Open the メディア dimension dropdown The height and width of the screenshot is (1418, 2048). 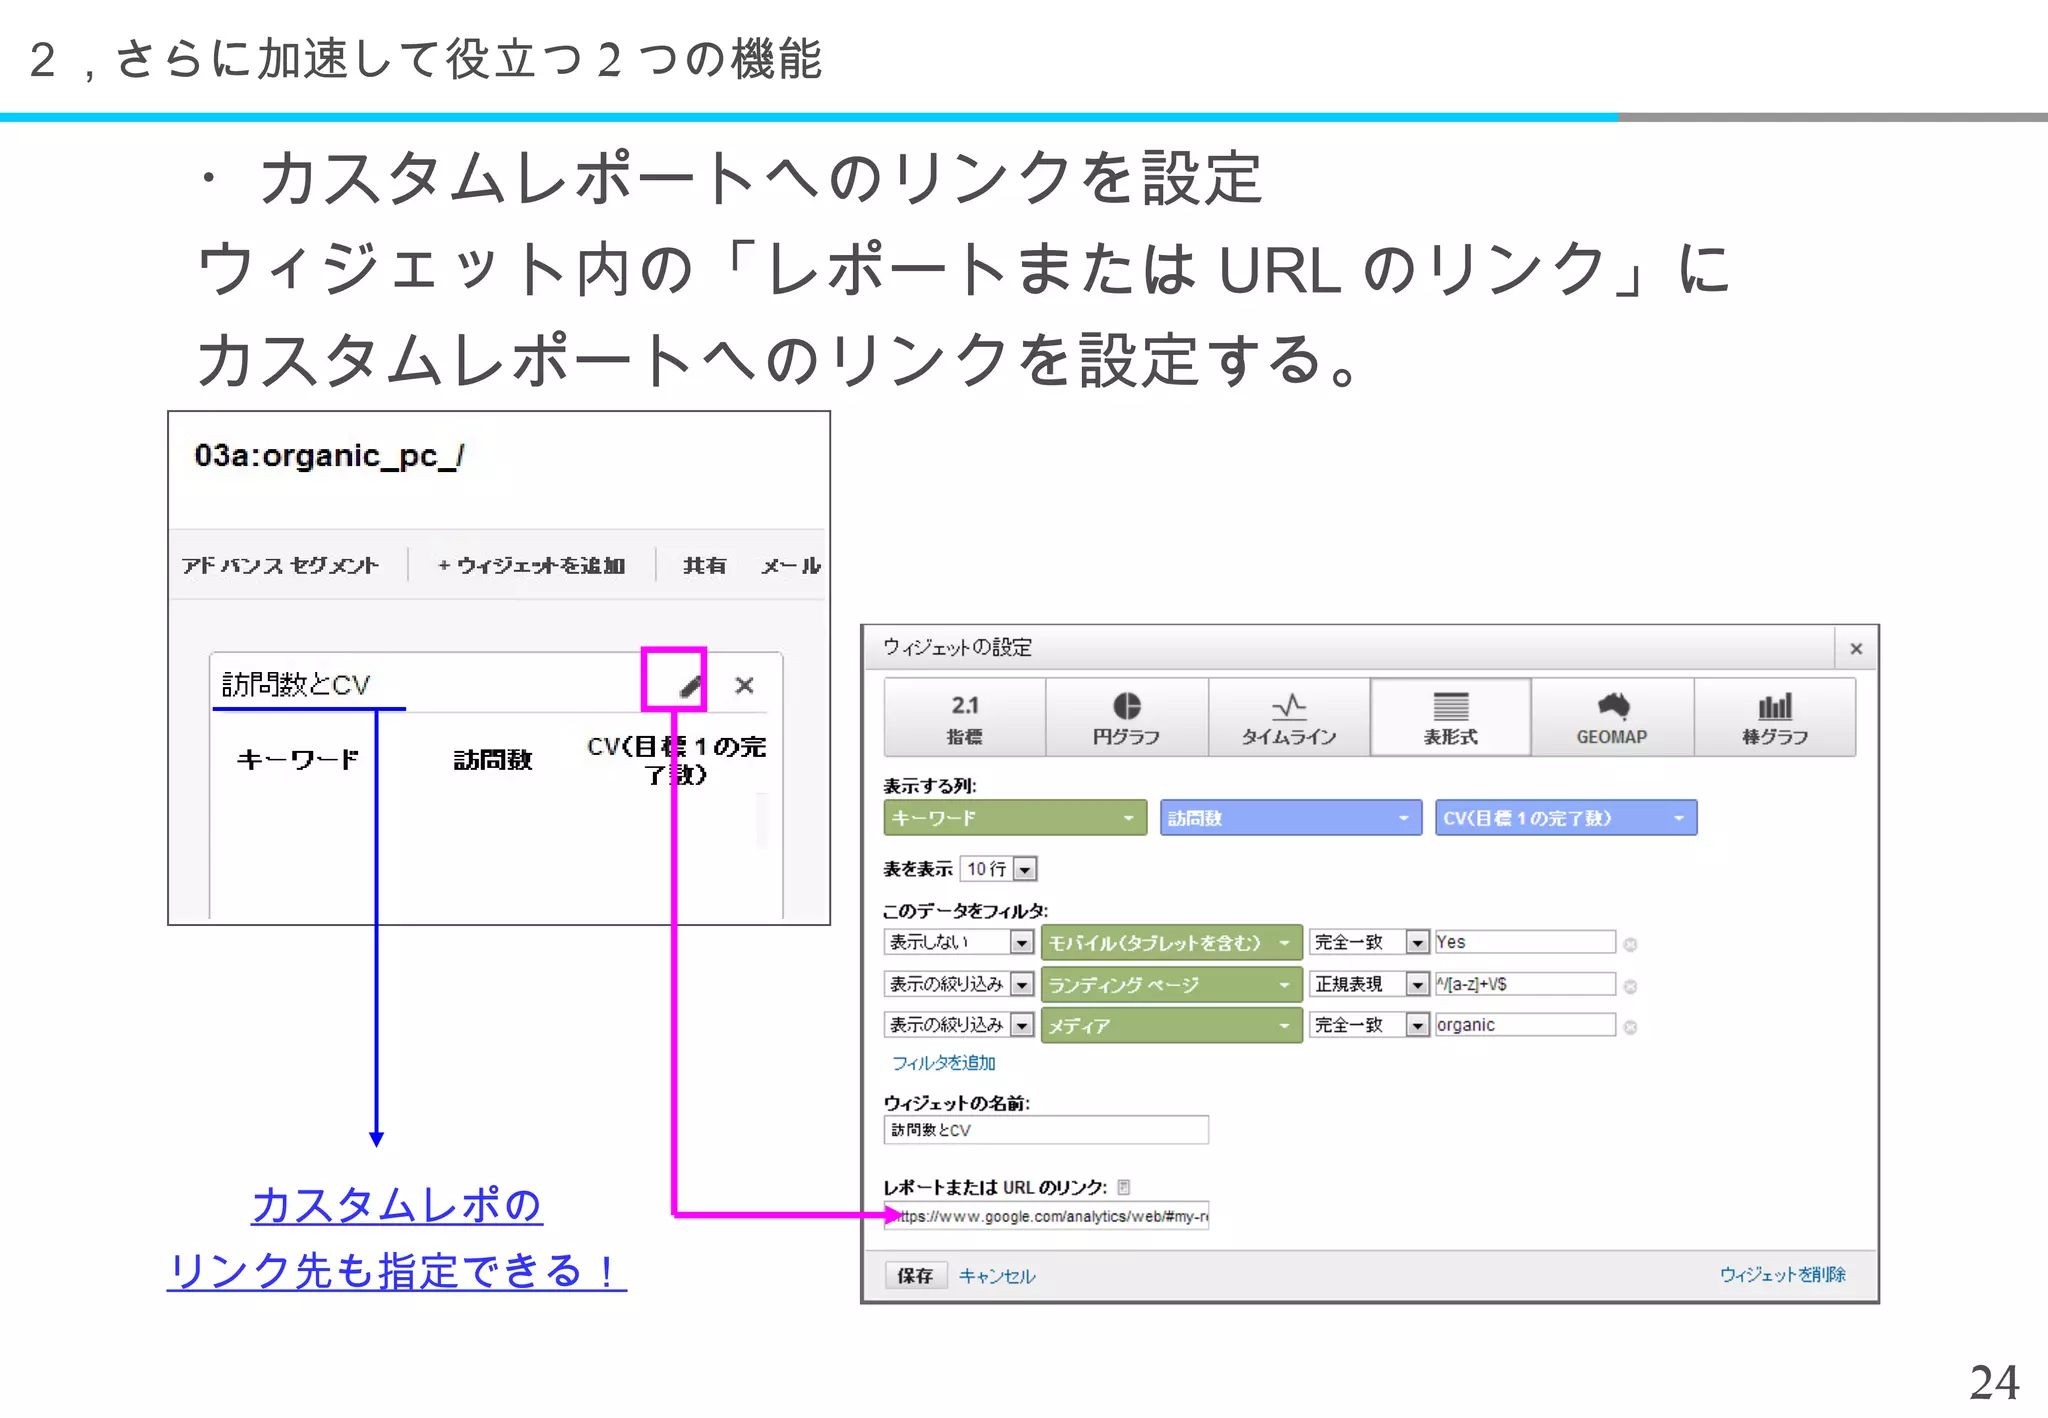tap(1171, 1026)
